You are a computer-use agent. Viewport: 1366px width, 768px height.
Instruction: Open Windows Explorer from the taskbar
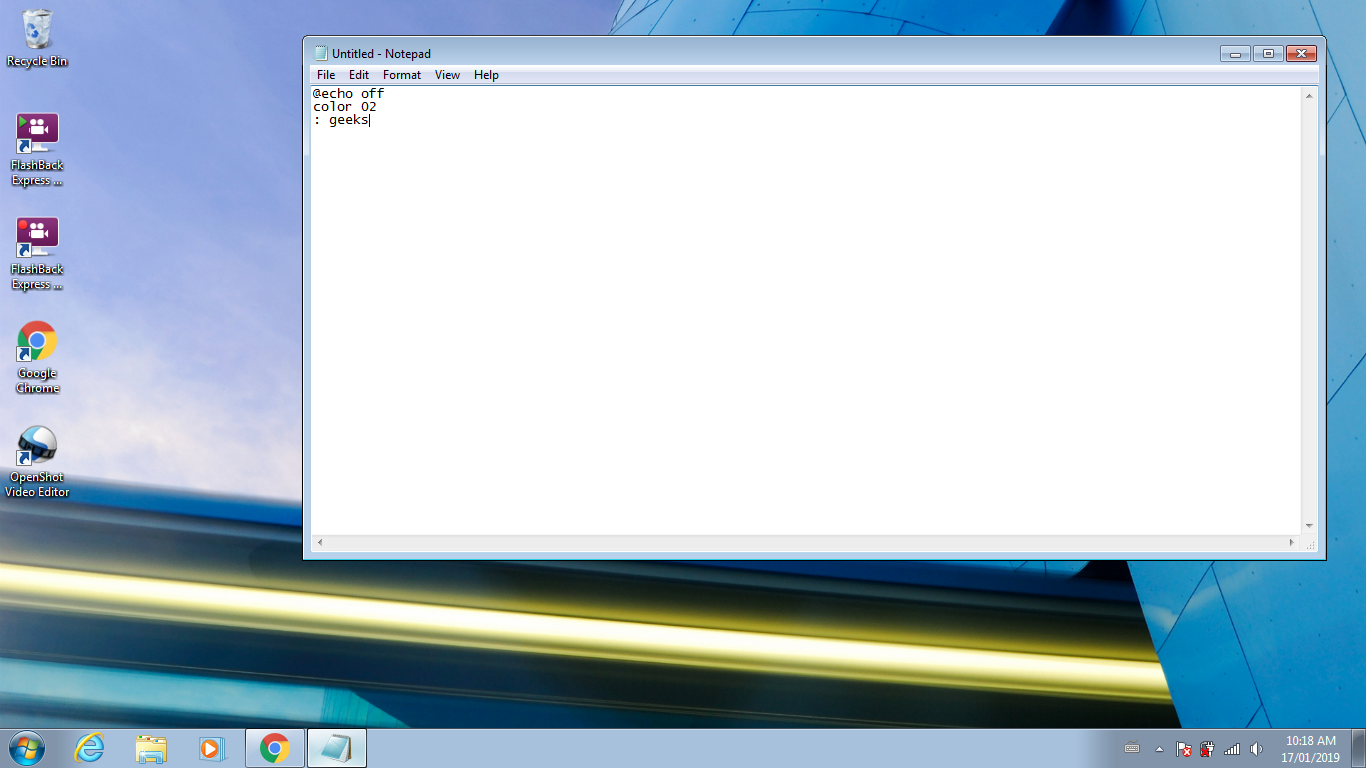[x=150, y=747]
